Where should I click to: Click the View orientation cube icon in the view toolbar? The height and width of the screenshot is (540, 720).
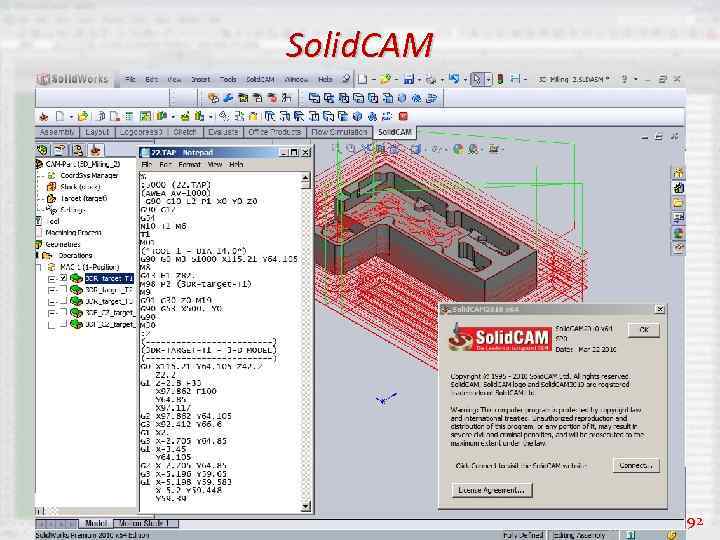pos(416,149)
